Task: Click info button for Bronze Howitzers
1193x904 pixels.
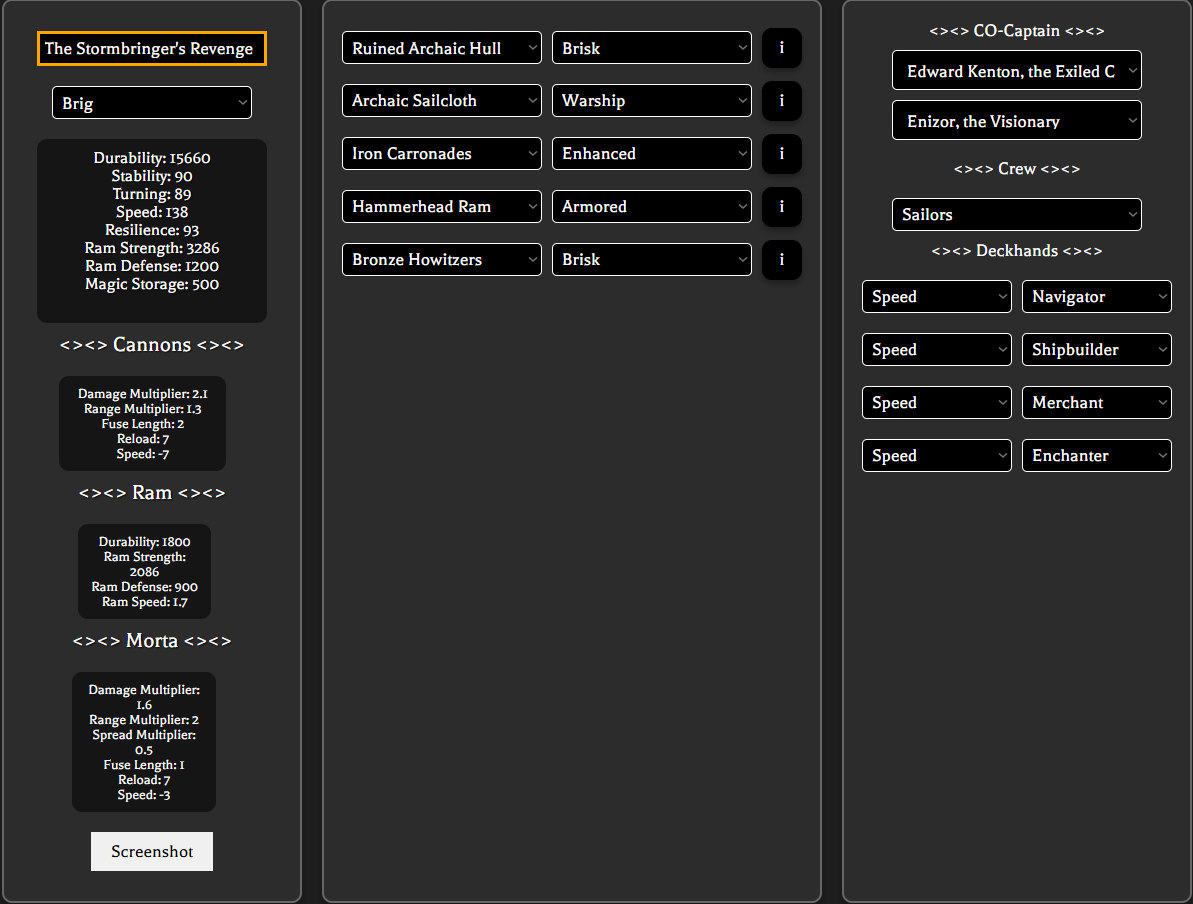Action: click(781, 259)
